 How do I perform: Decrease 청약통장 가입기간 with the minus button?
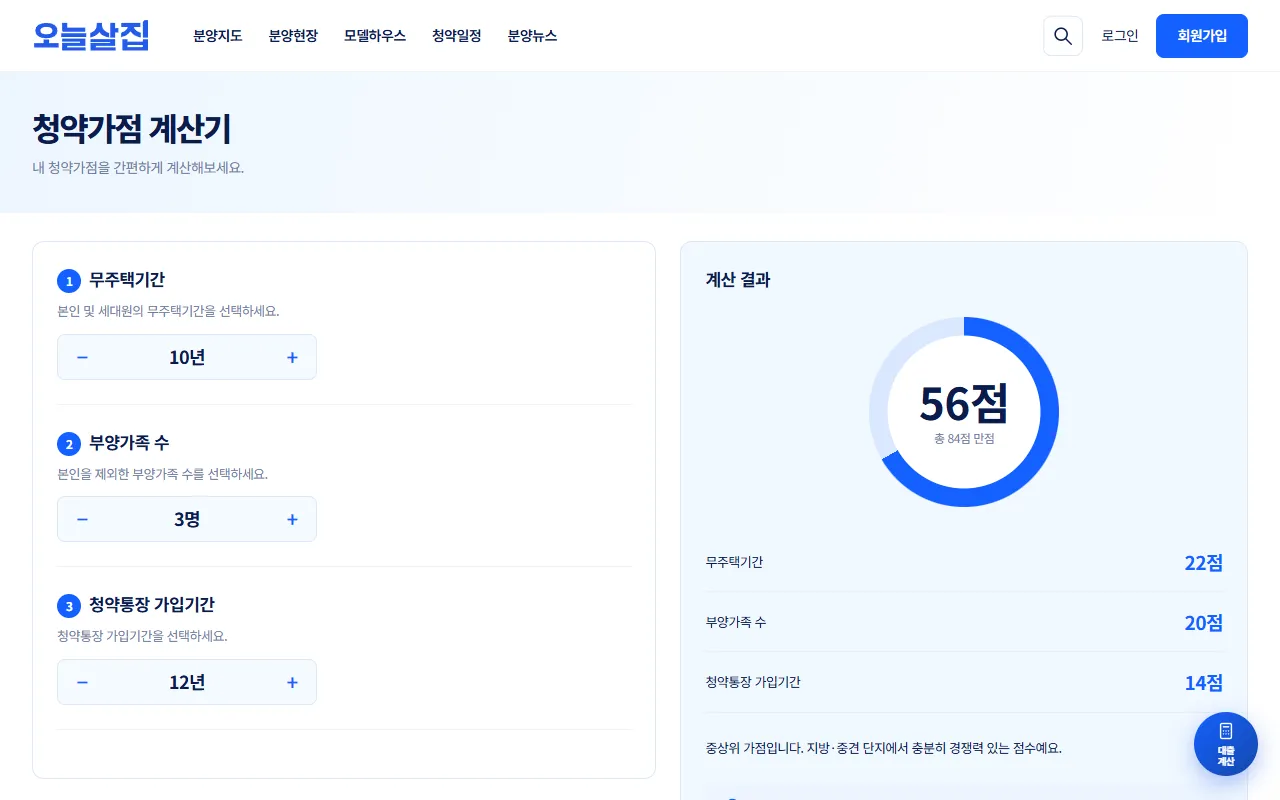click(83, 682)
